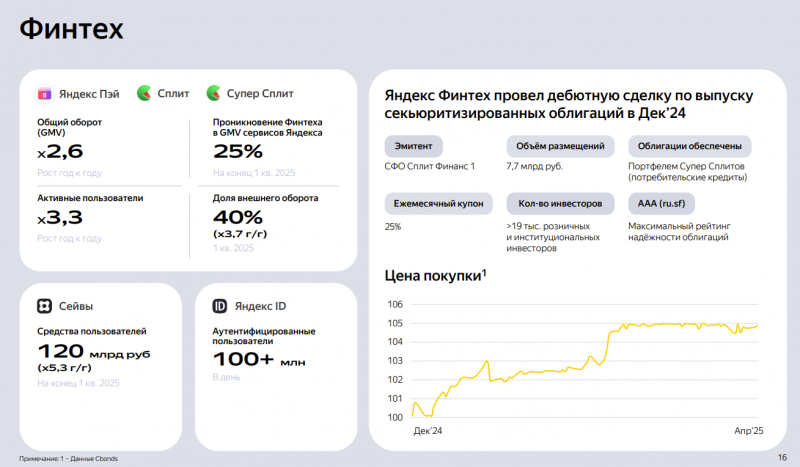Click the 7,7 млрд руб. text
This screenshot has width=800, height=467.
tap(535, 166)
